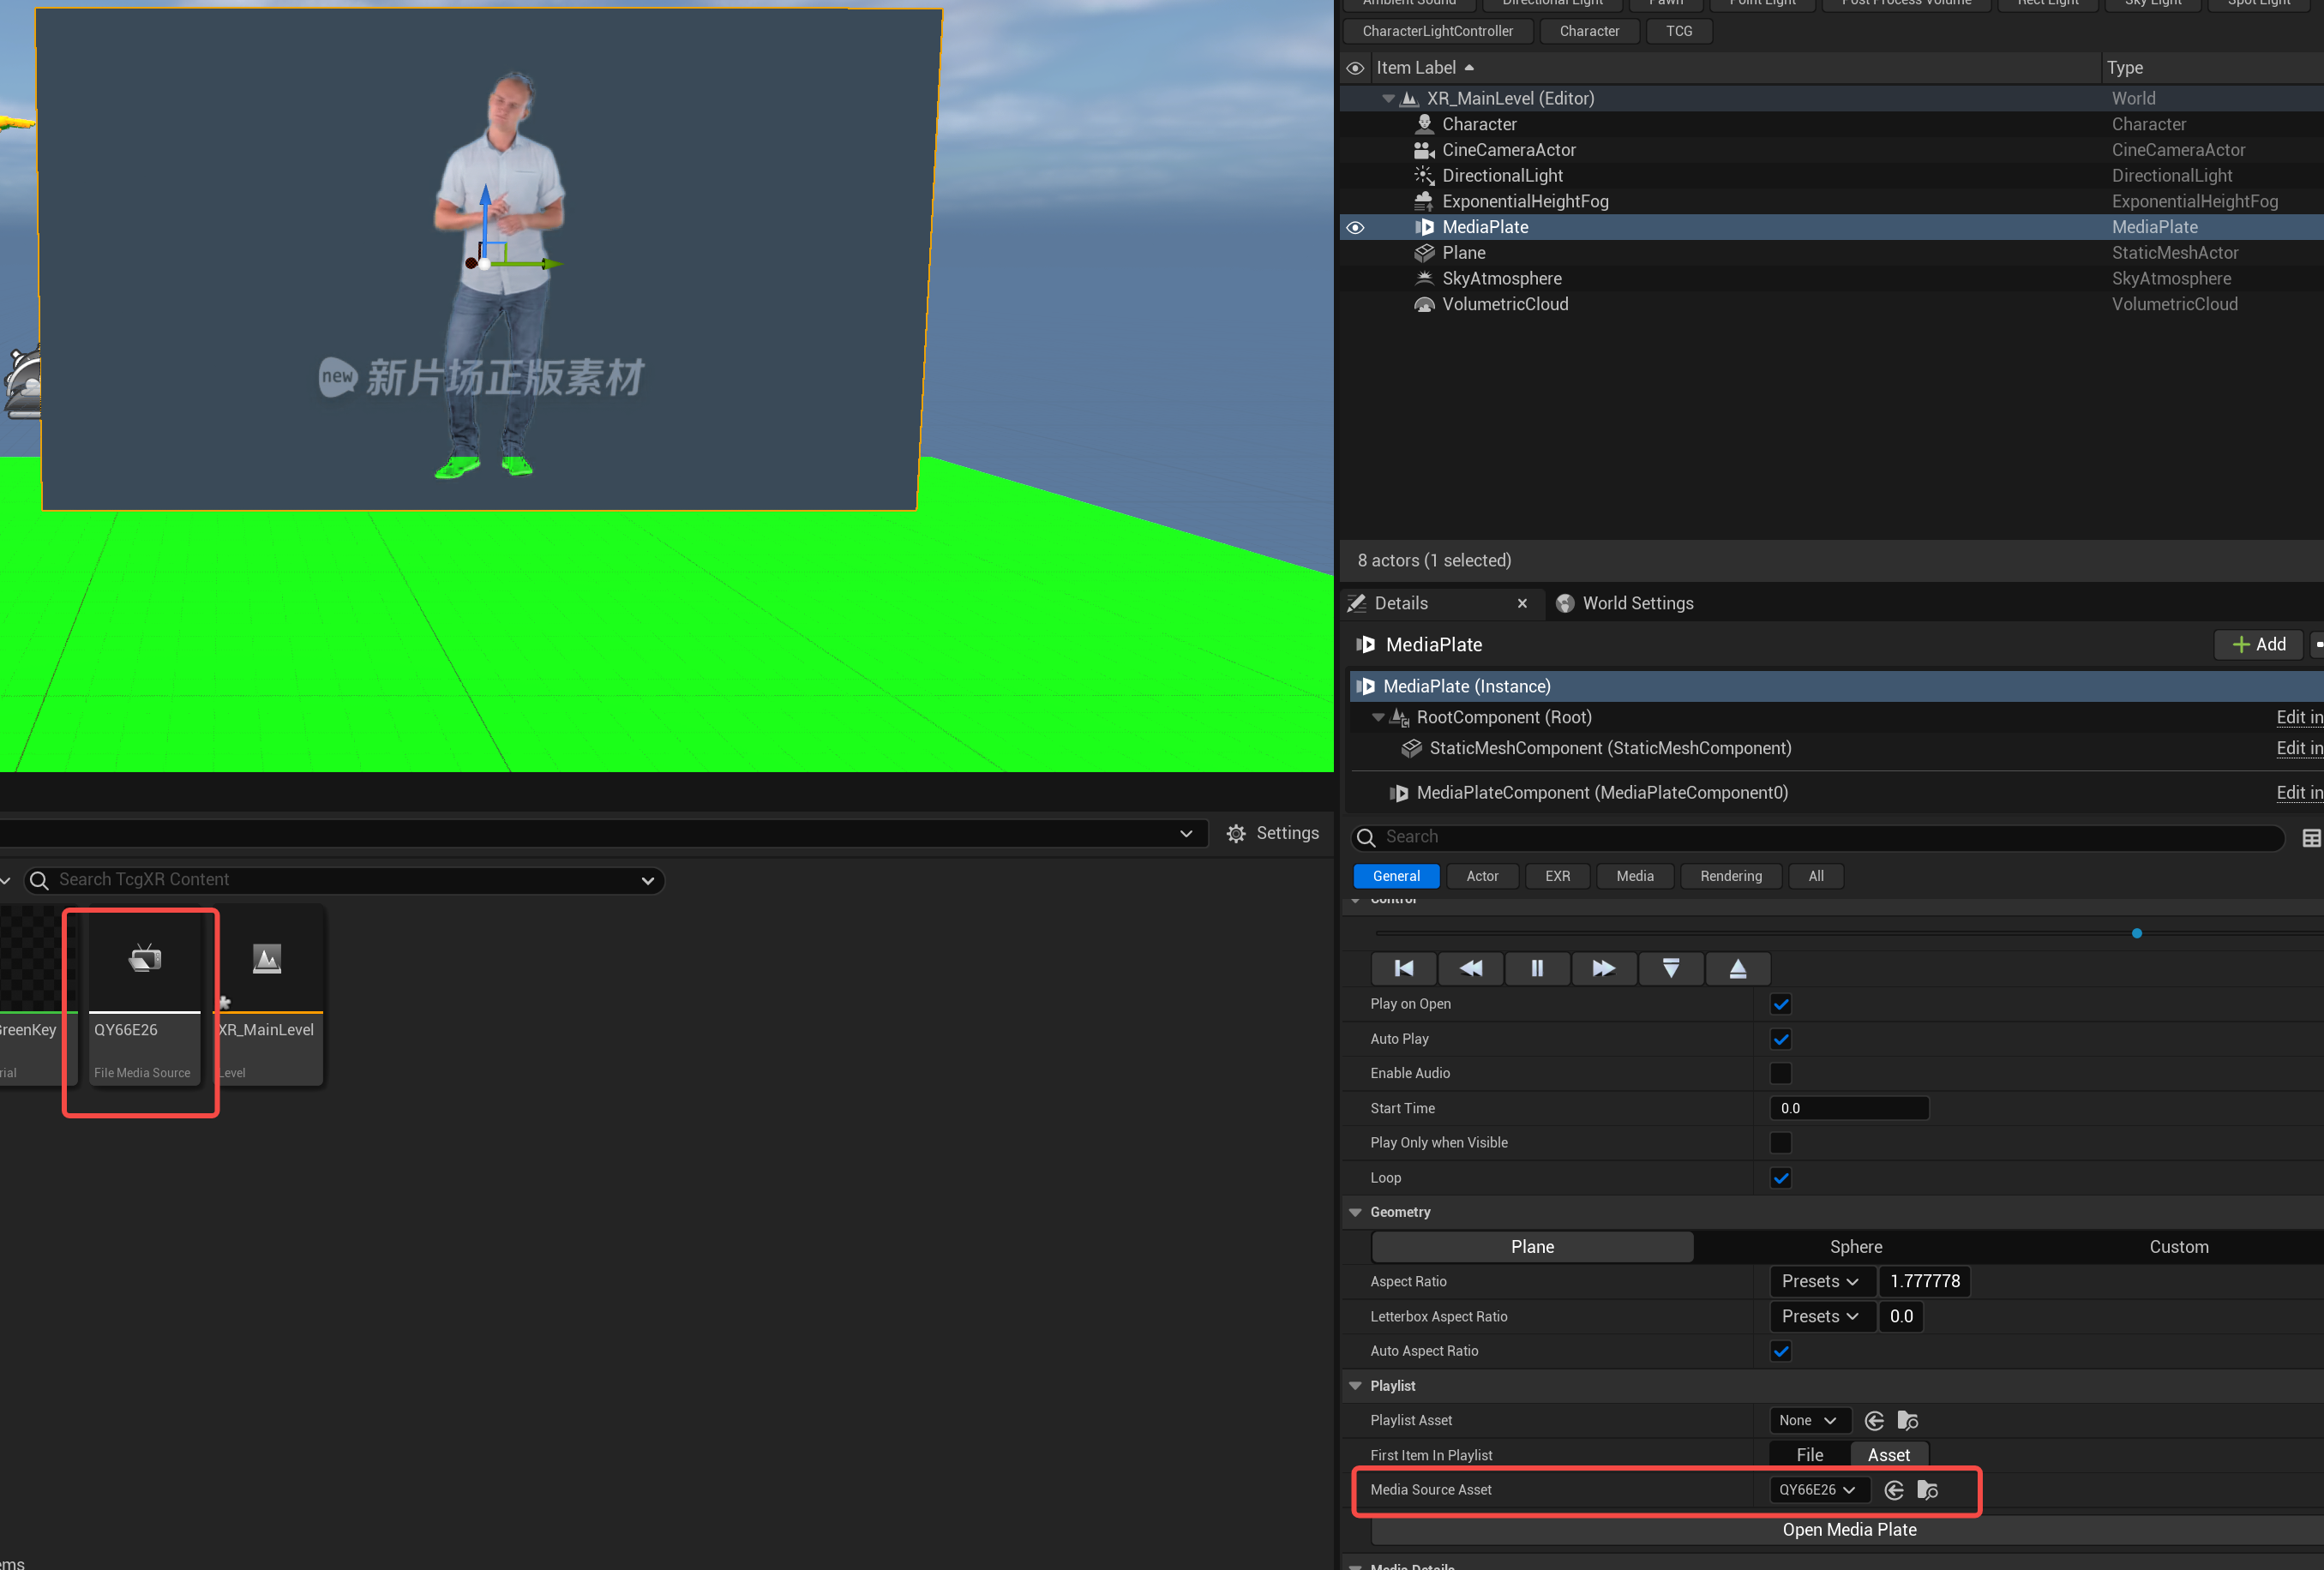Select the Sphere geometry option
The image size is (2324, 1570).
click(1855, 1247)
